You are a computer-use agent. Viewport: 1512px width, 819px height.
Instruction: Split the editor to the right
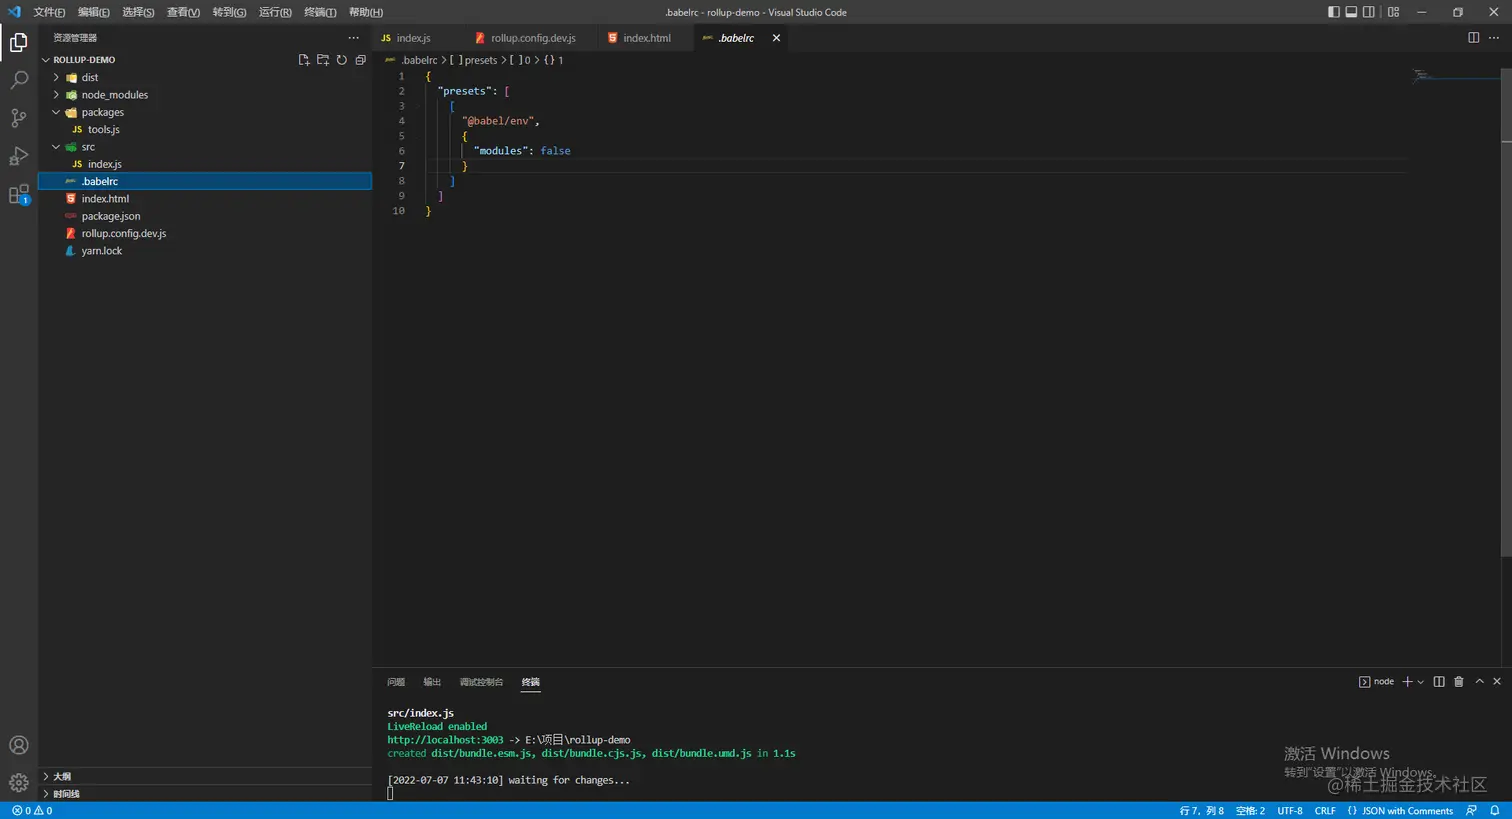(1473, 38)
